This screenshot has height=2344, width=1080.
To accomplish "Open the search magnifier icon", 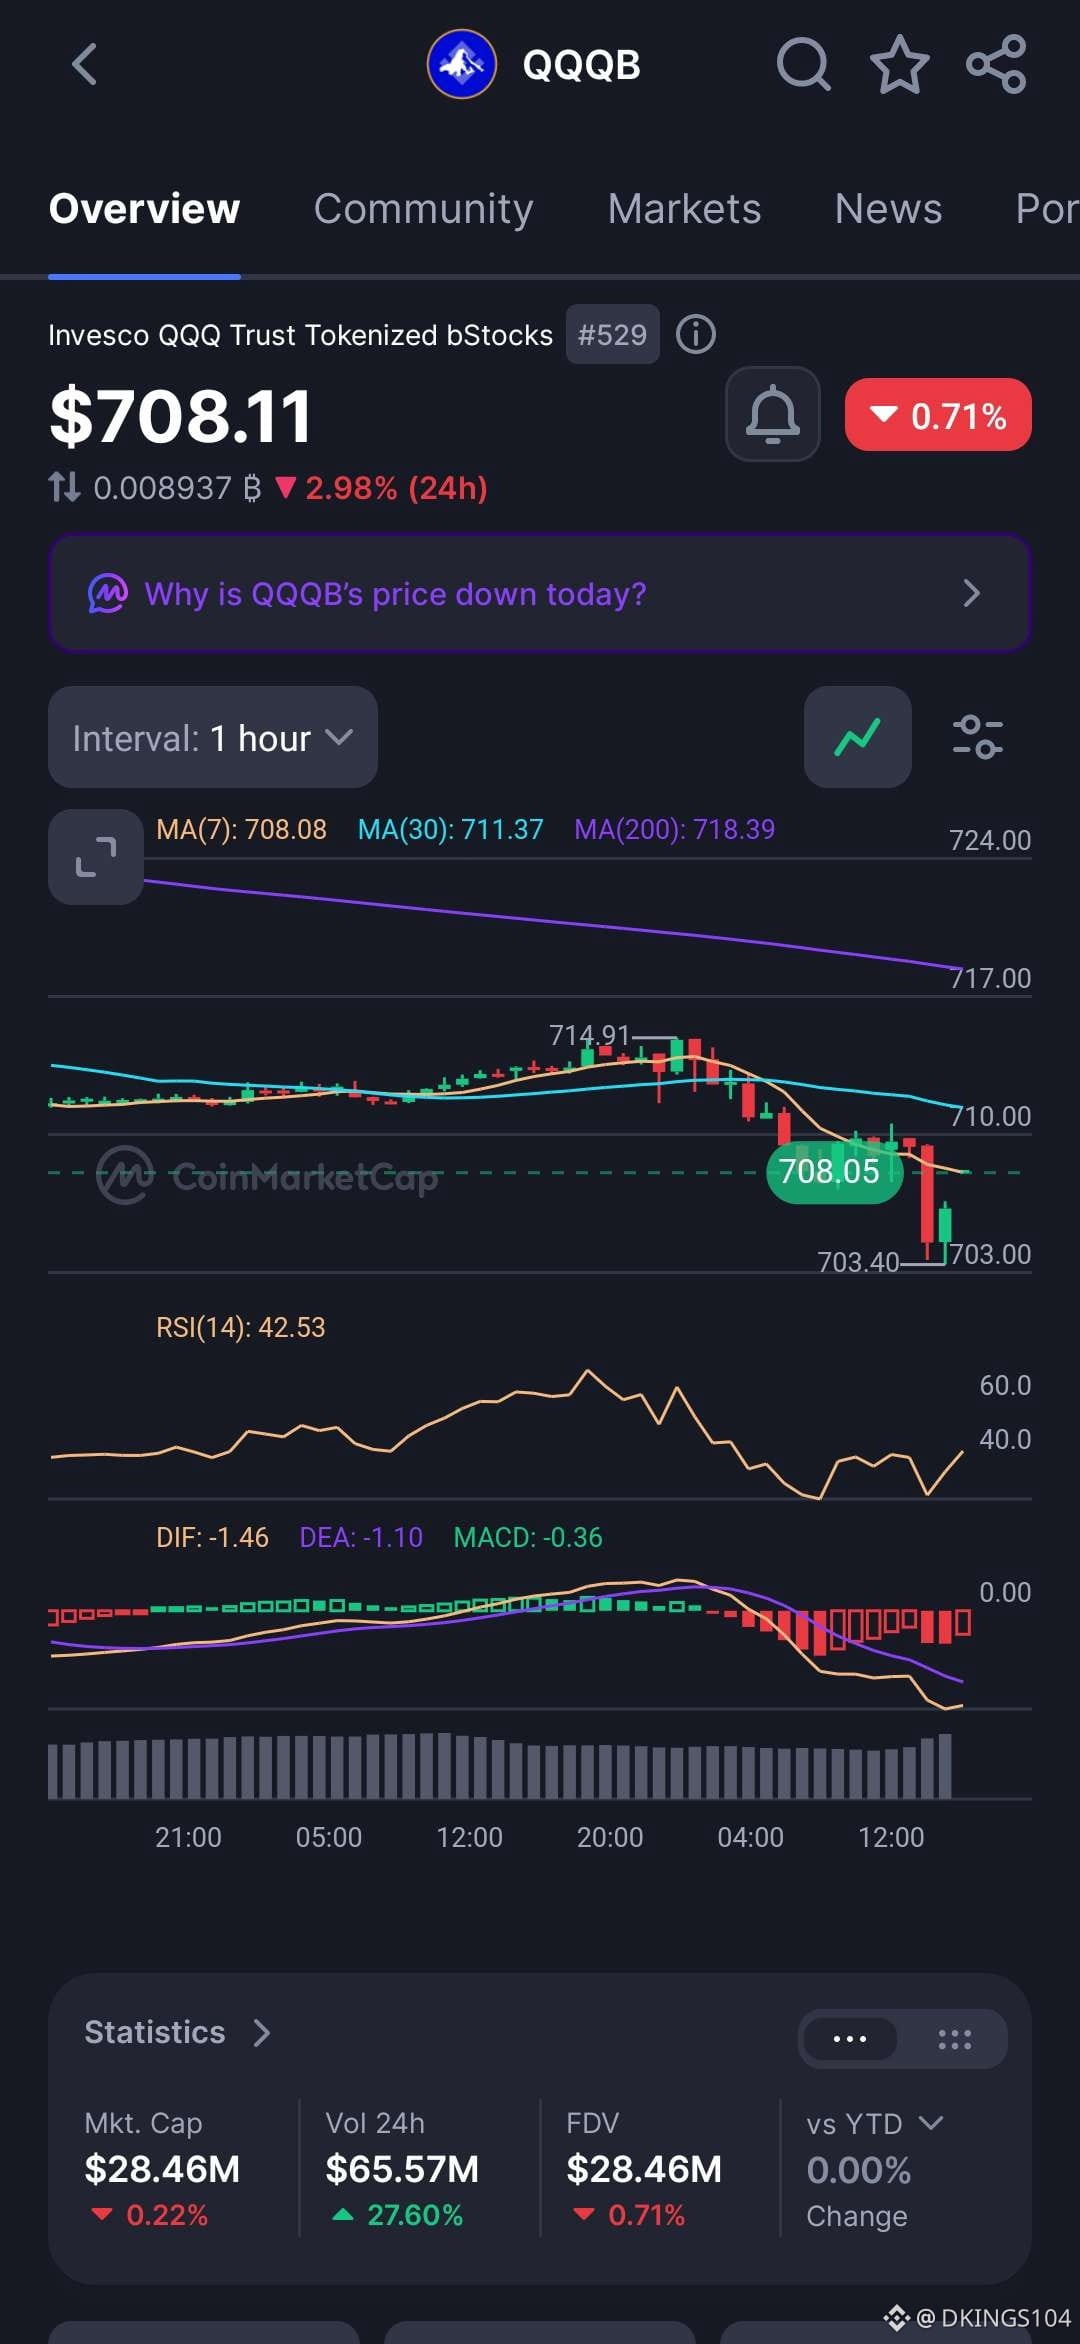I will tap(803, 65).
